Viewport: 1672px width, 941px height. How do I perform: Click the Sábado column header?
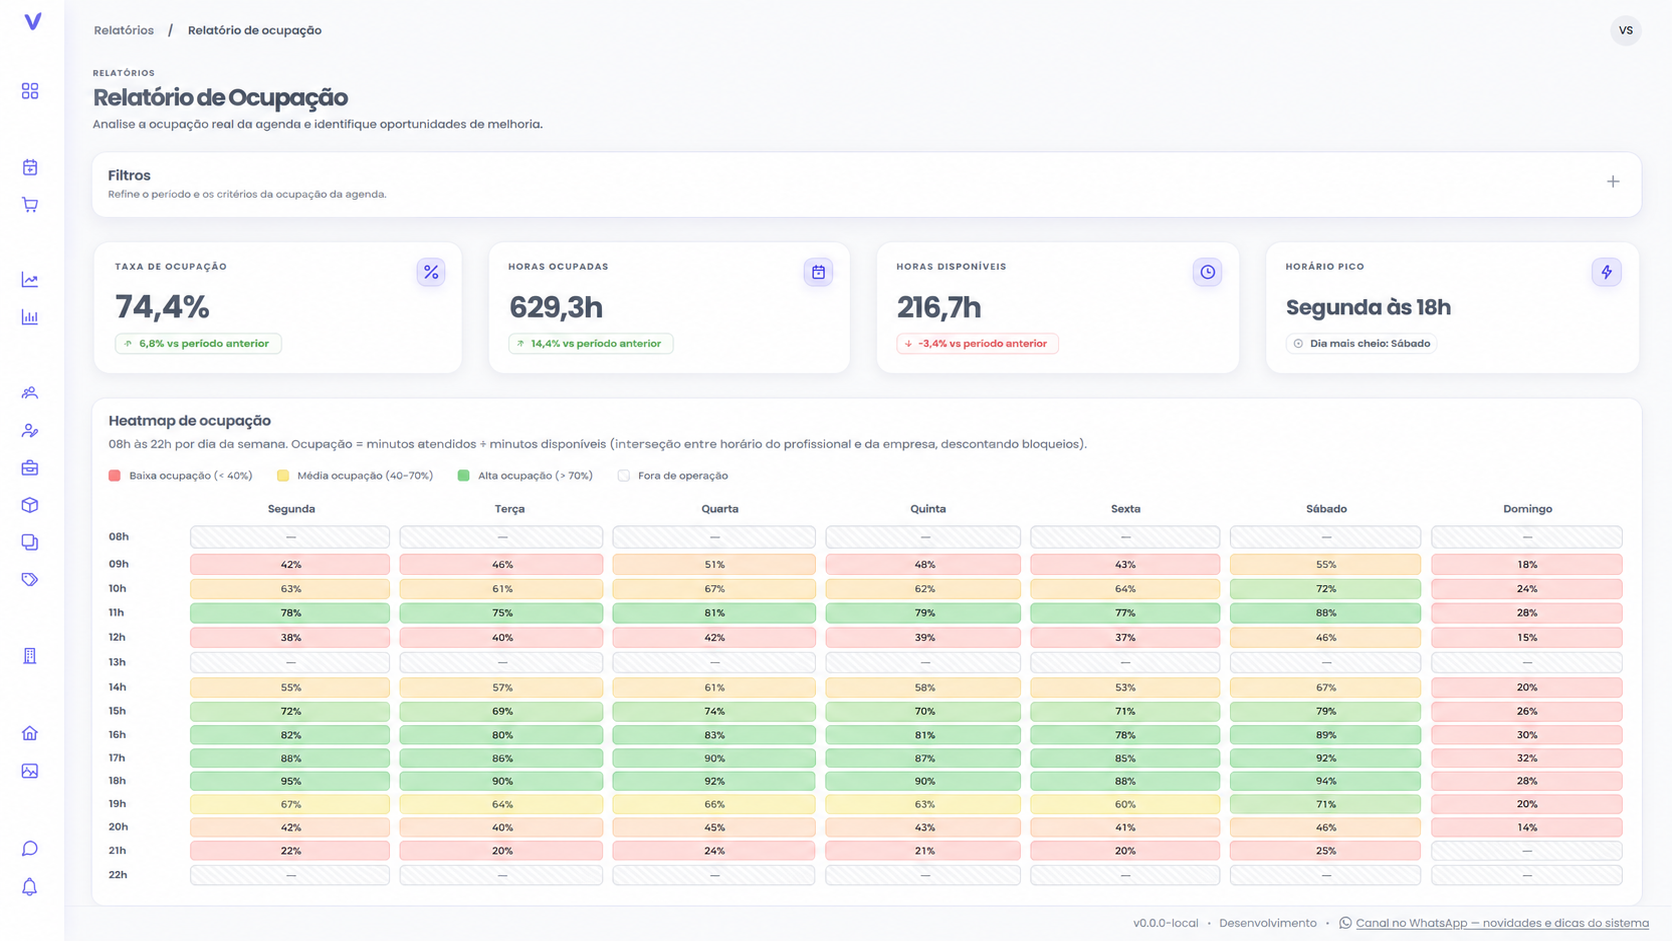click(1326, 509)
